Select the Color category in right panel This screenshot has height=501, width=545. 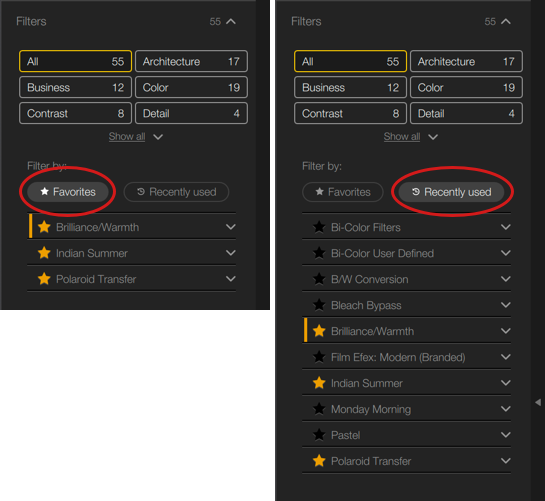(x=466, y=87)
